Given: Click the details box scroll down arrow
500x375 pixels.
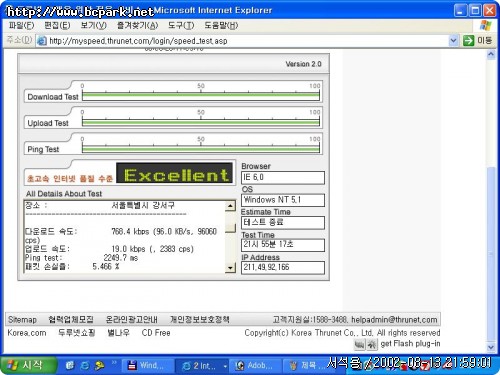Looking at the screenshot, I should tap(230, 267).
